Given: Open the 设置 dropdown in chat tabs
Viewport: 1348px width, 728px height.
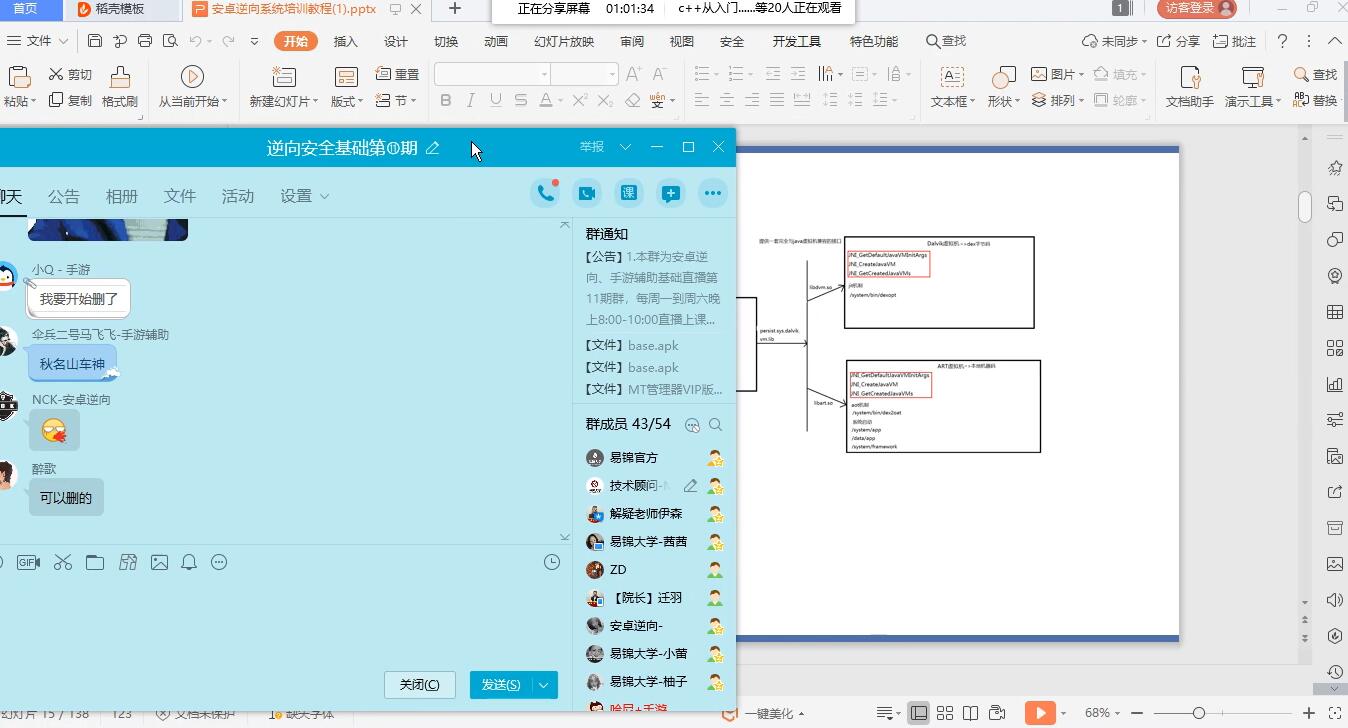Looking at the screenshot, I should click(305, 196).
